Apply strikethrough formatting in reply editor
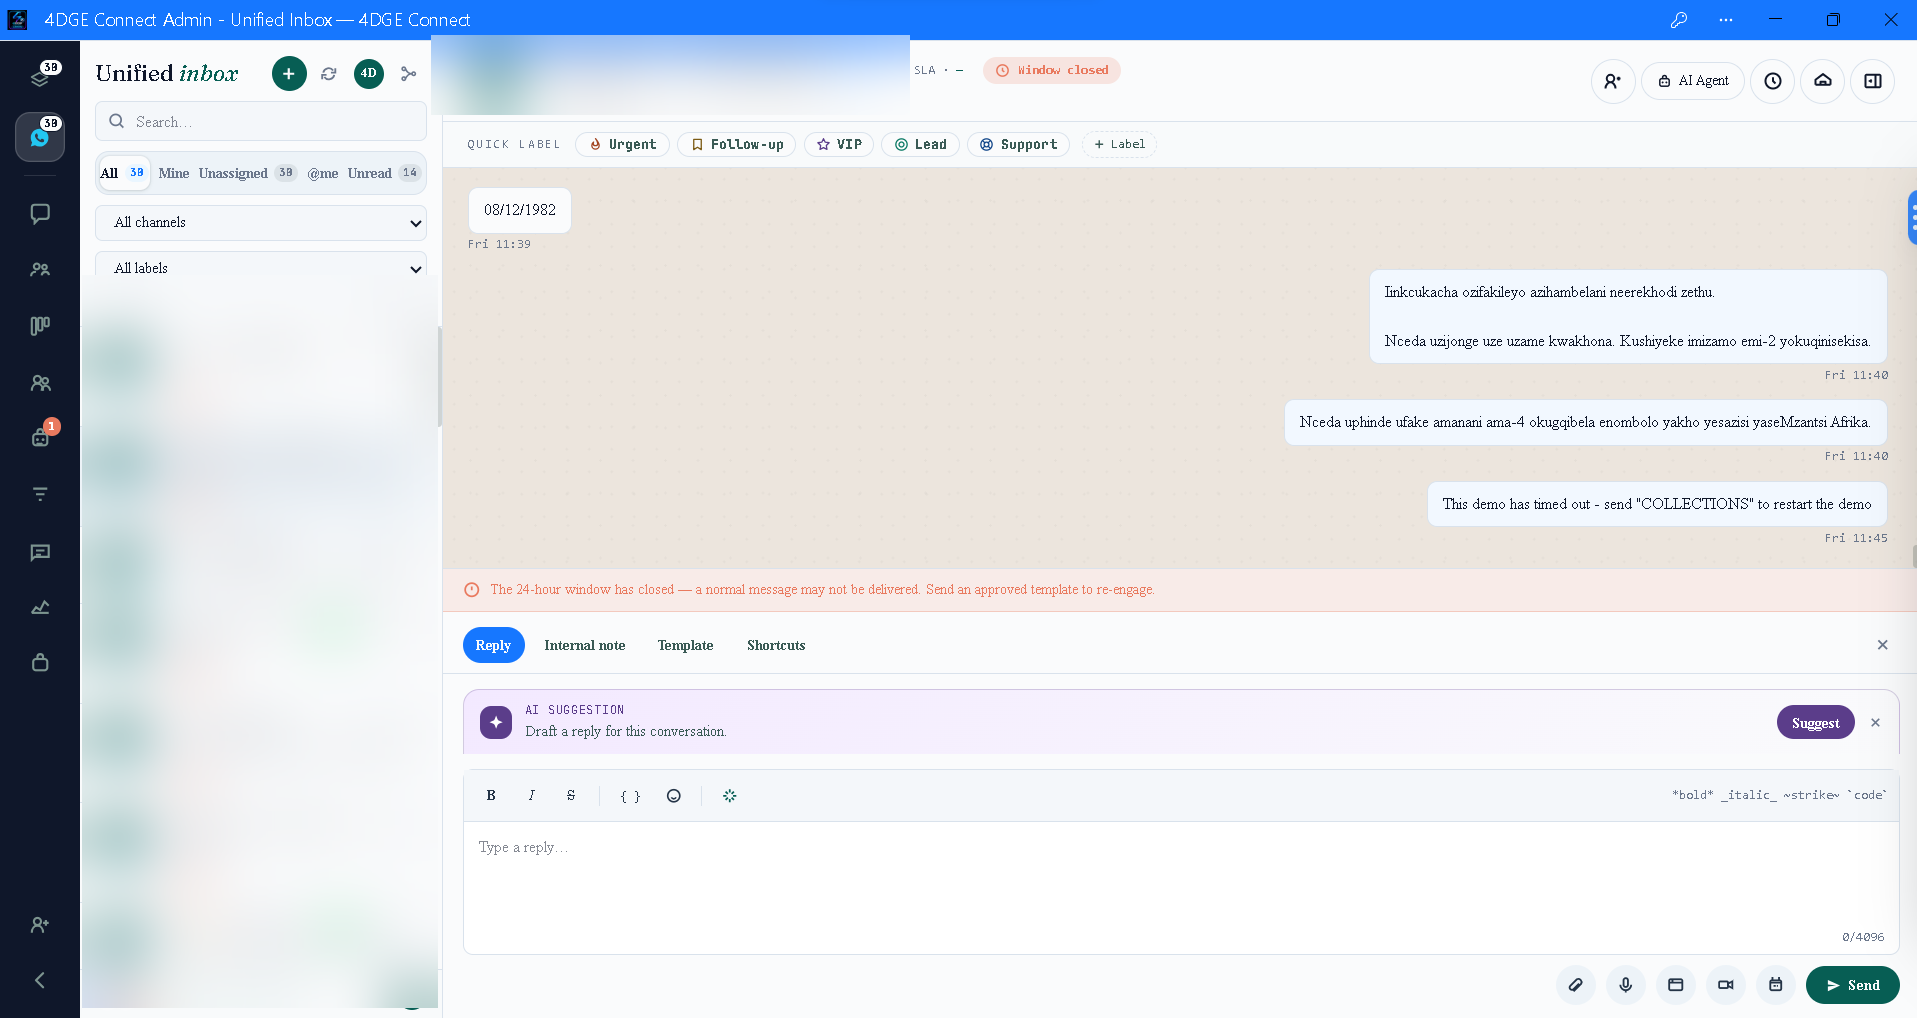Screen dimensions: 1917x1018 pos(571,795)
